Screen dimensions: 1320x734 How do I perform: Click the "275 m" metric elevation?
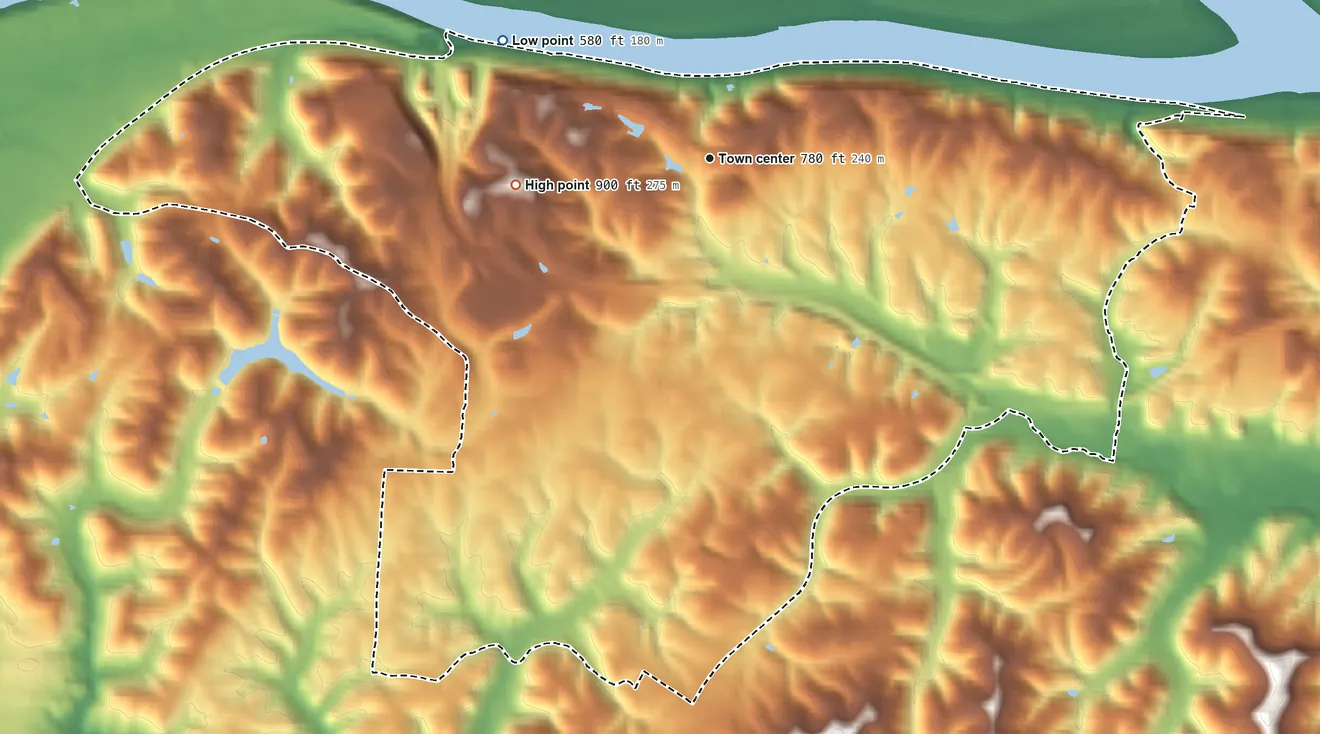[x=662, y=186]
